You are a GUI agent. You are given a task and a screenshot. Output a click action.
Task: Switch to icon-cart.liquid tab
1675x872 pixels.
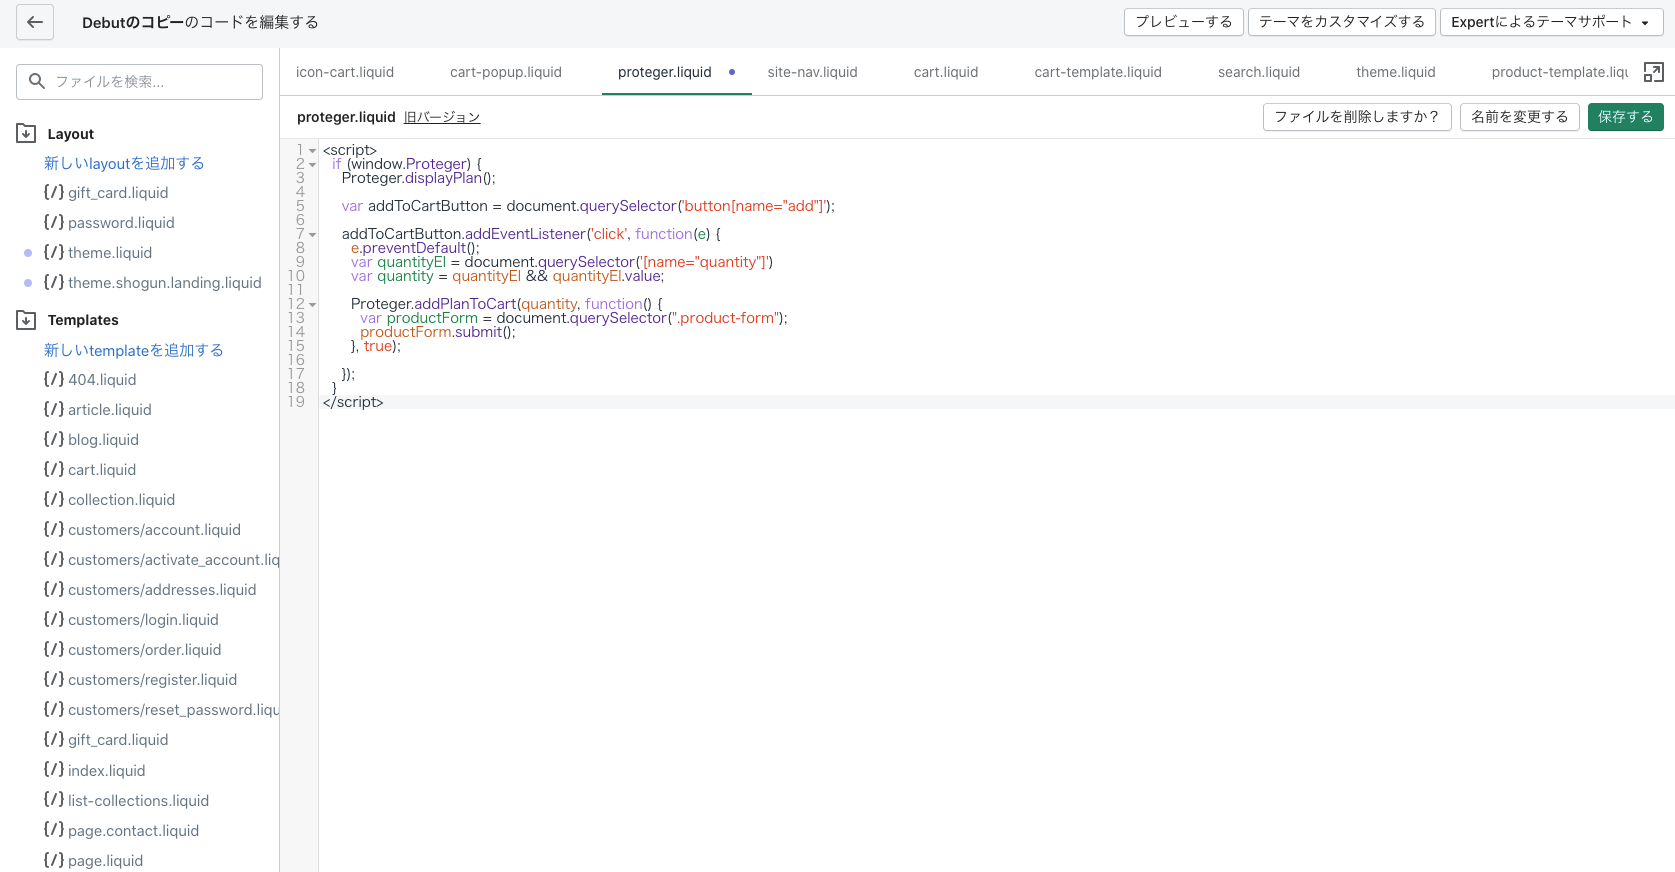pyautogui.click(x=345, y=72)
